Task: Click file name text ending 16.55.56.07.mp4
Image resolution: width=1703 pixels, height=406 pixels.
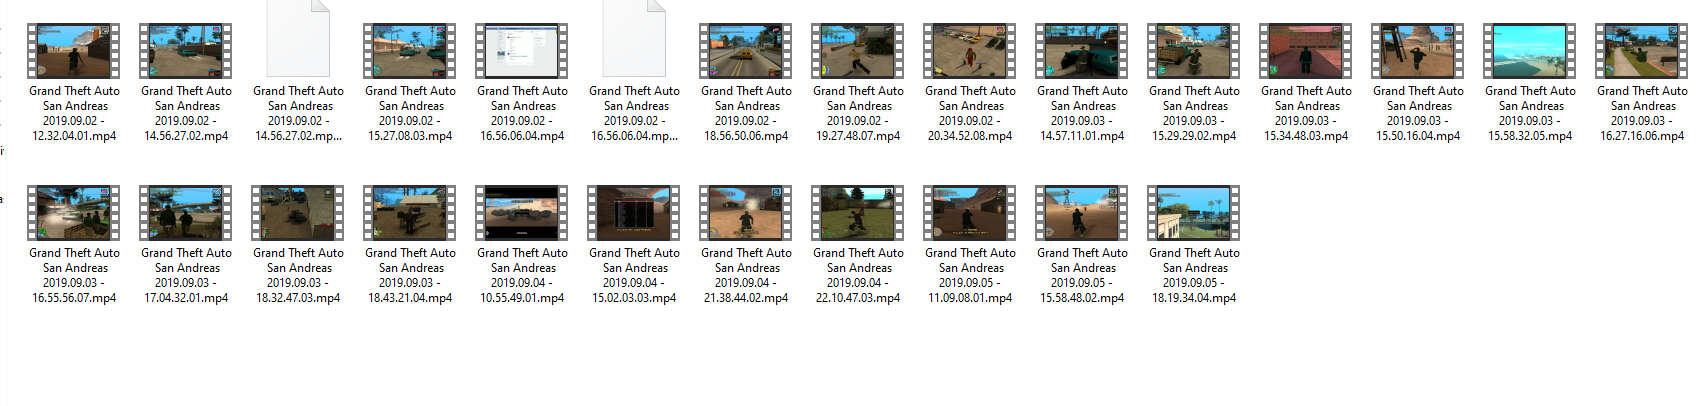Action: tap(74, 275)
